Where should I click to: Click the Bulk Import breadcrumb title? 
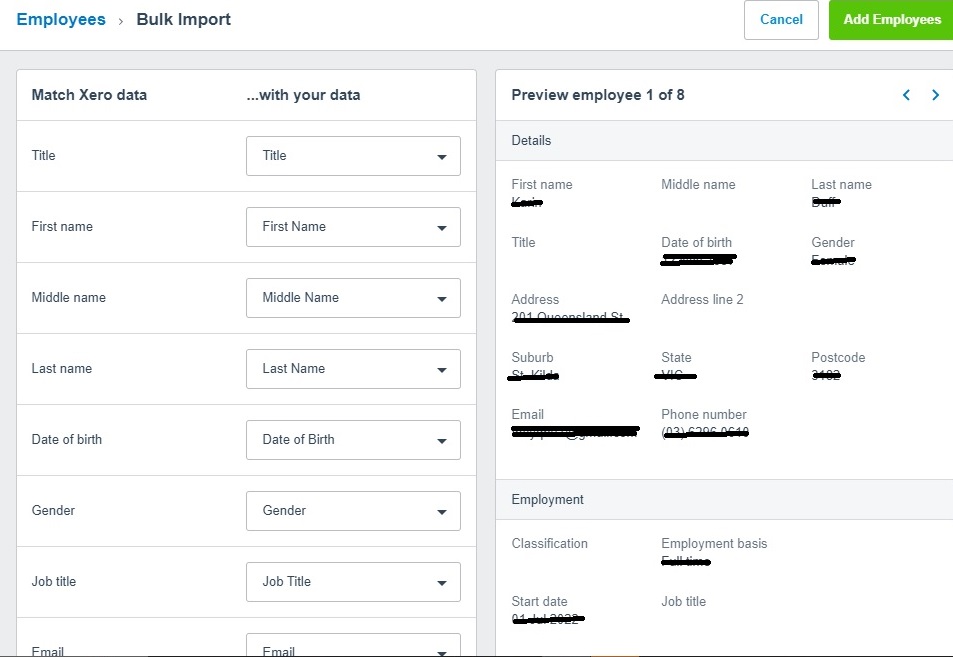click(x=183, y=20)
